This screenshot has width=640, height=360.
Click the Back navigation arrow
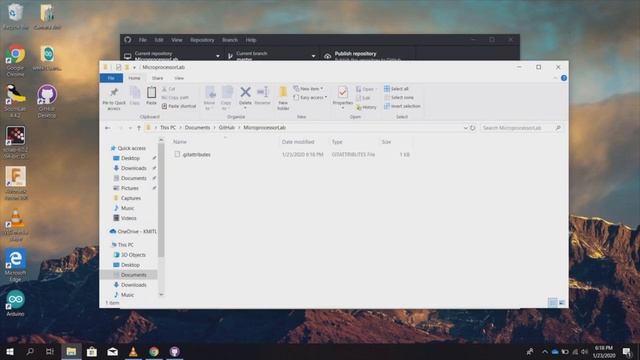click(108, 128)
